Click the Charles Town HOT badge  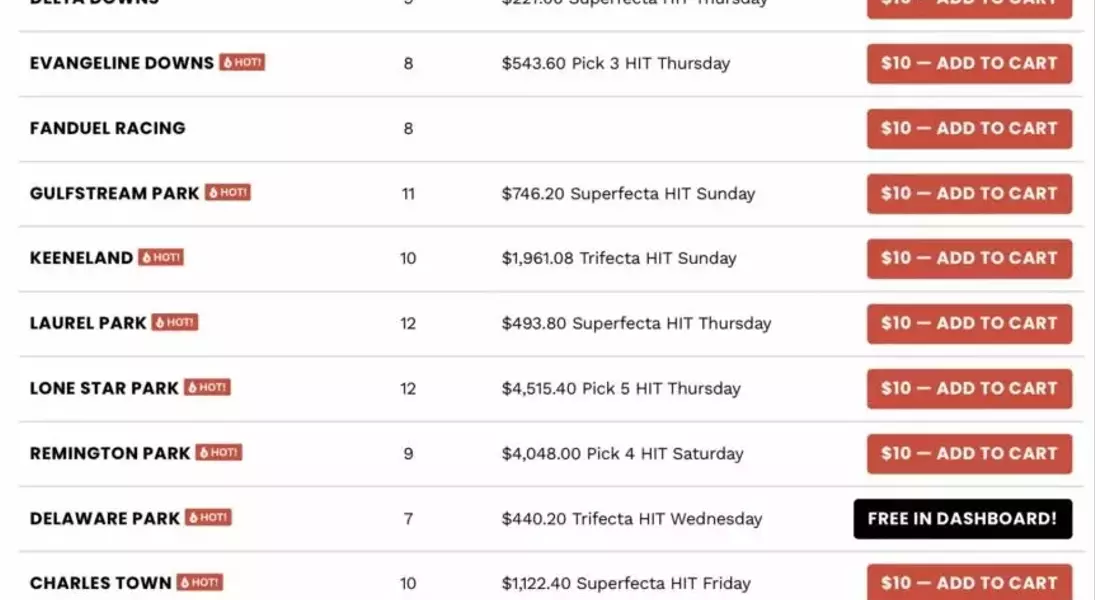click(x=200, y=582)
